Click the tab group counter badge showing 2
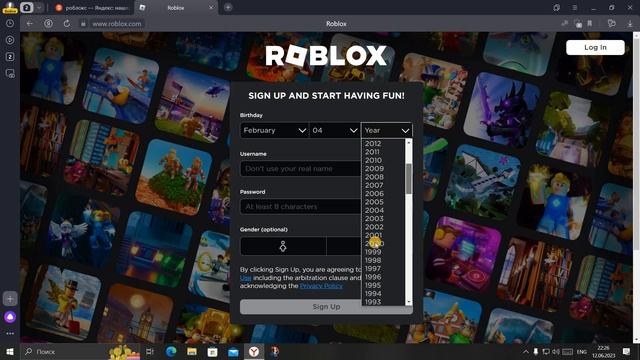Image resolution: width=640 pixels, height=360 pixels. click(x=27, y=7)
